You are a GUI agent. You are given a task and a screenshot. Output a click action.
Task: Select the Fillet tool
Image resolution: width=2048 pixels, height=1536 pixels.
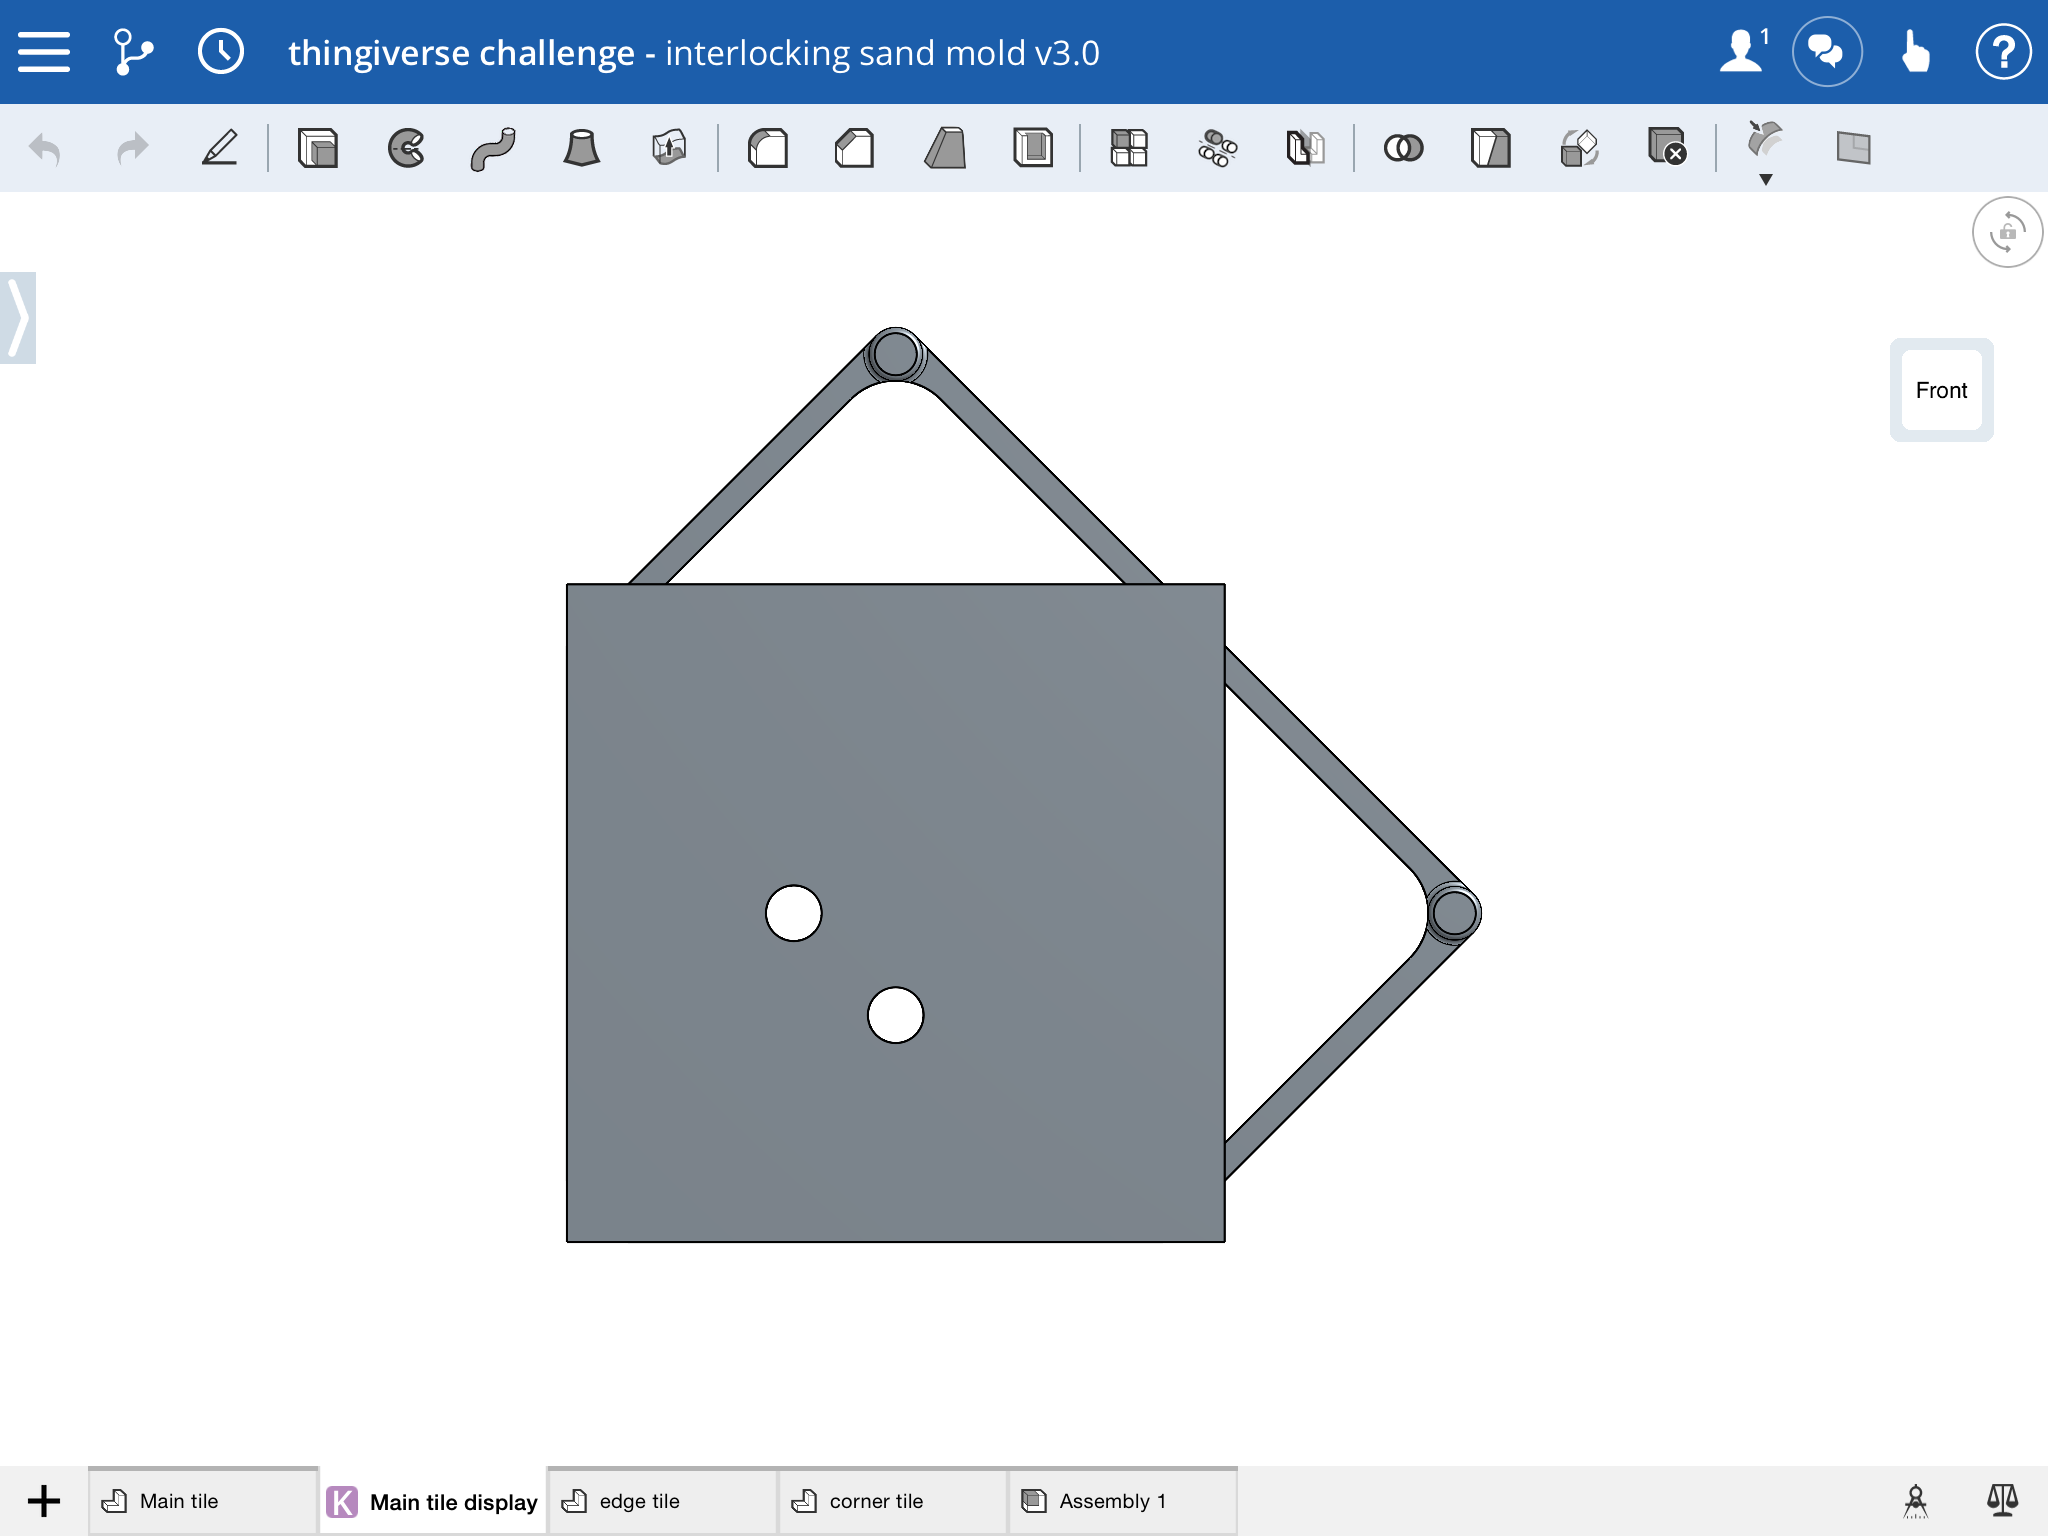tap(768, 148)
